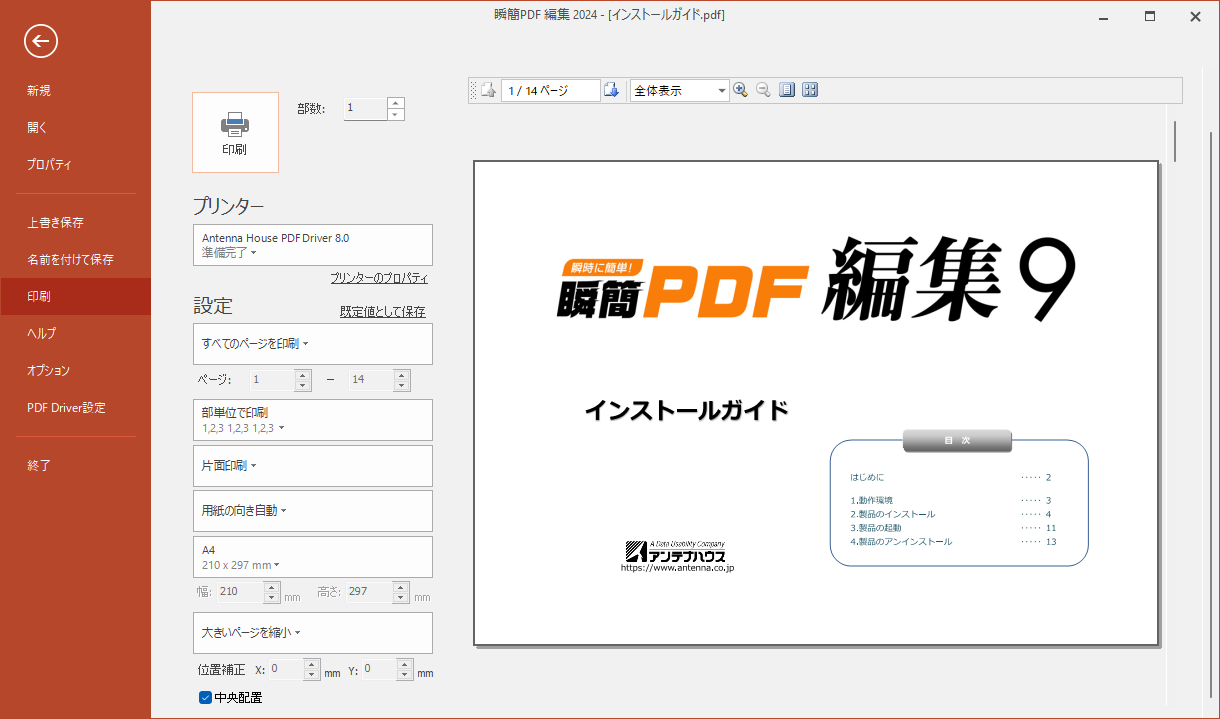Switch preview to multiple pages view

click(810, 90)
